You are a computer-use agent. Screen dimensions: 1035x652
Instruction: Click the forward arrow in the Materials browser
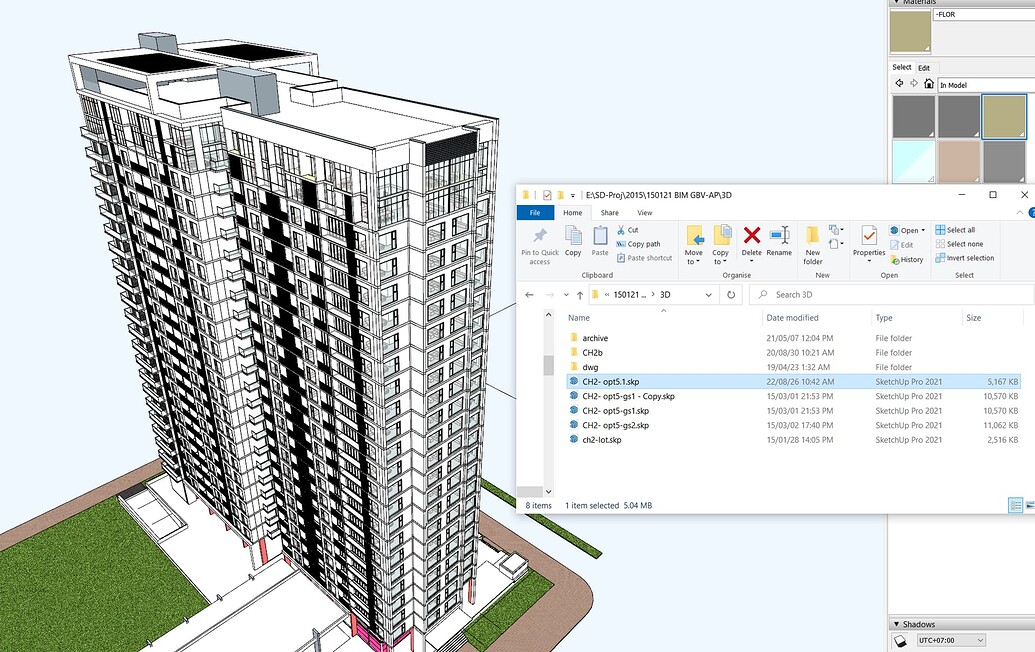coord(914,83)
